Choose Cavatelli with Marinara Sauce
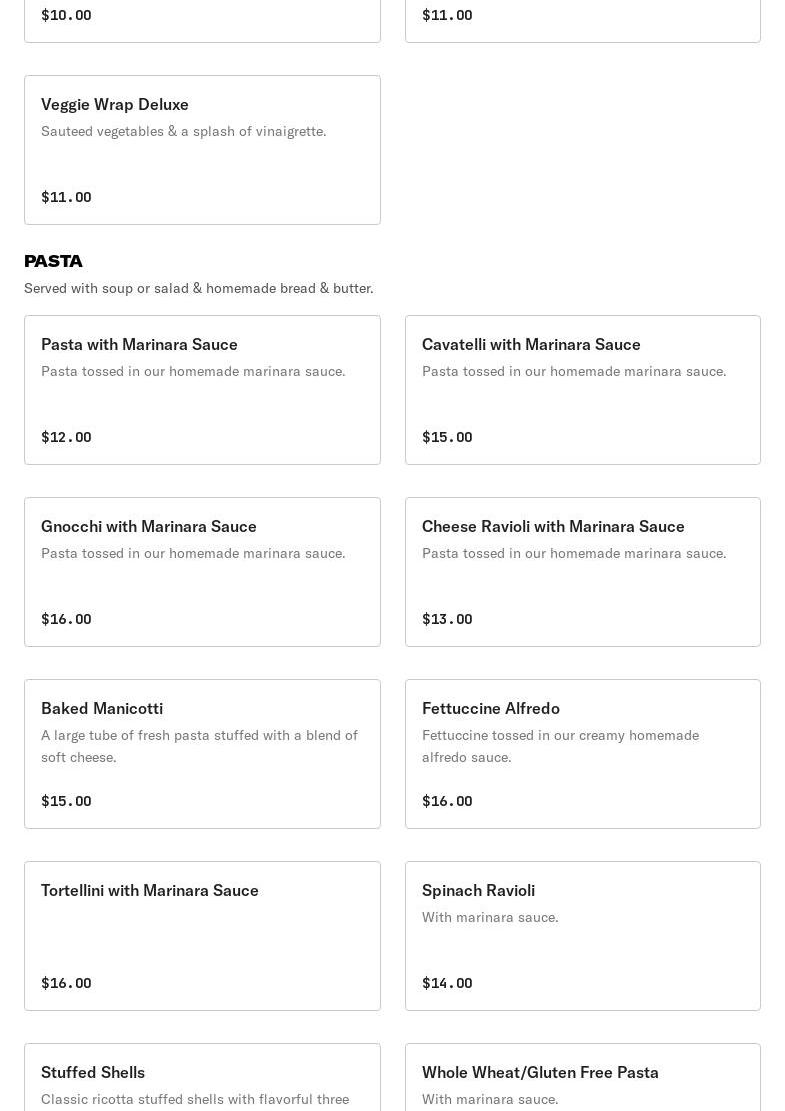Image resolution: width=785 pixels, height=1111 pixels. coord(582,389)
